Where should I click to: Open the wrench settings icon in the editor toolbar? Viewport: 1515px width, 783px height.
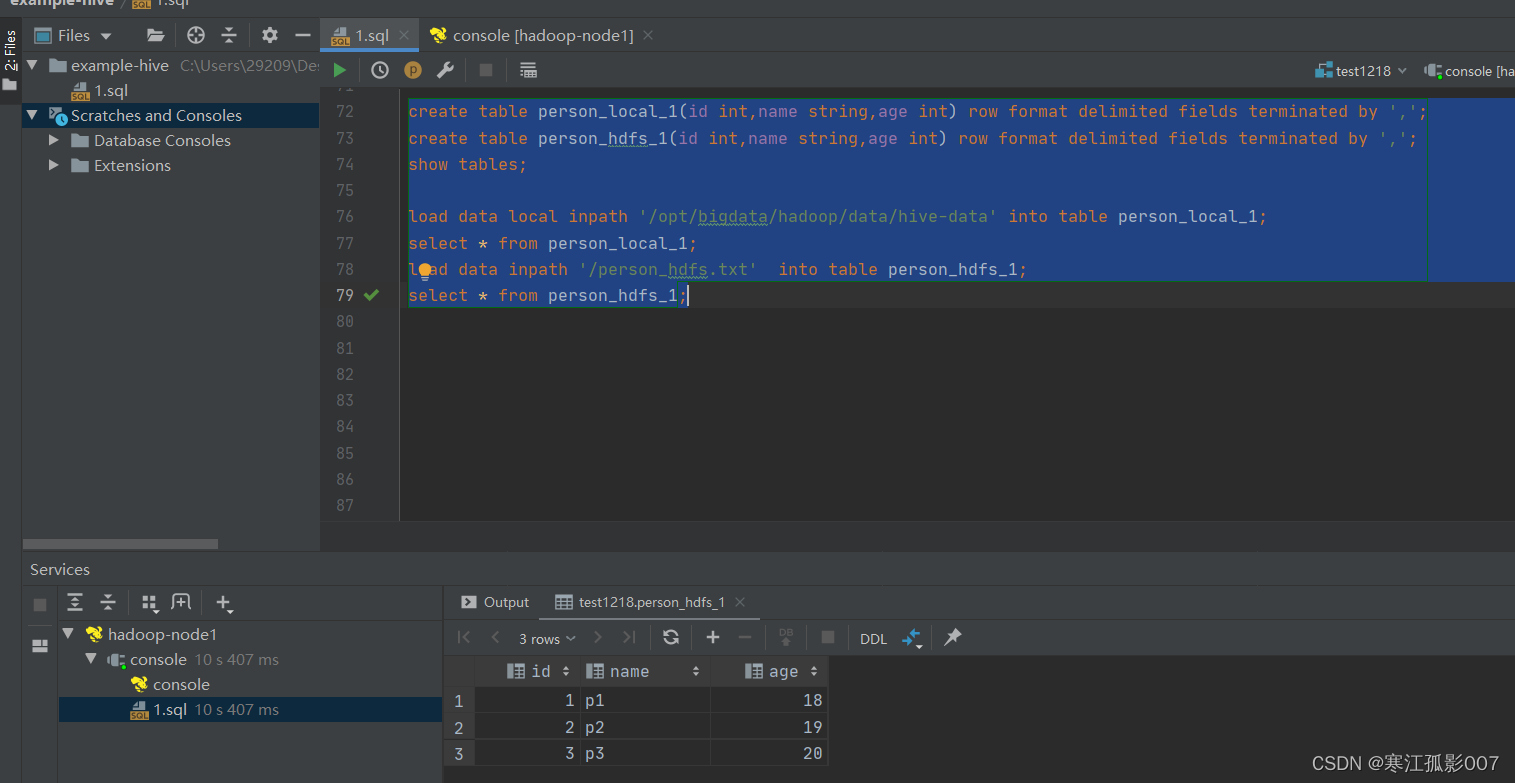click(446, 70)
